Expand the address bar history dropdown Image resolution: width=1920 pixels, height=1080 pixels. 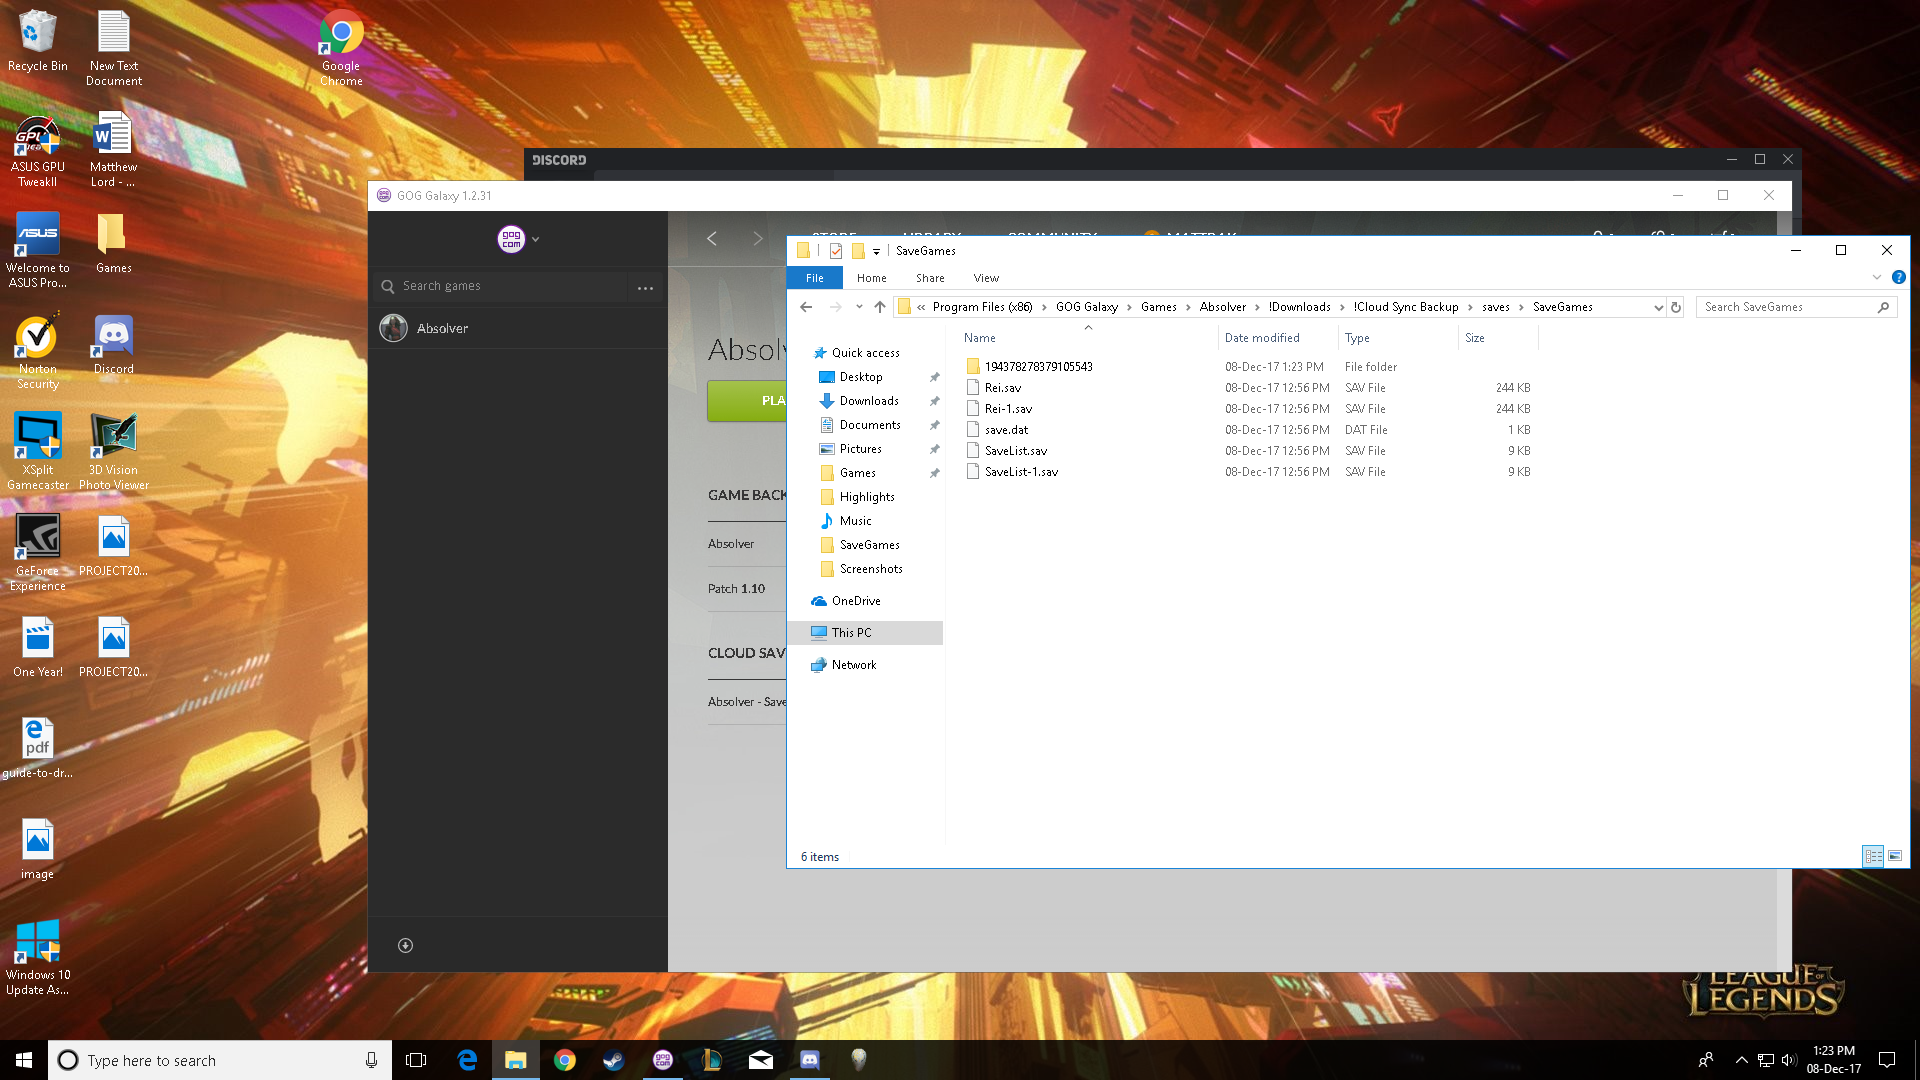pos(1658,307)
